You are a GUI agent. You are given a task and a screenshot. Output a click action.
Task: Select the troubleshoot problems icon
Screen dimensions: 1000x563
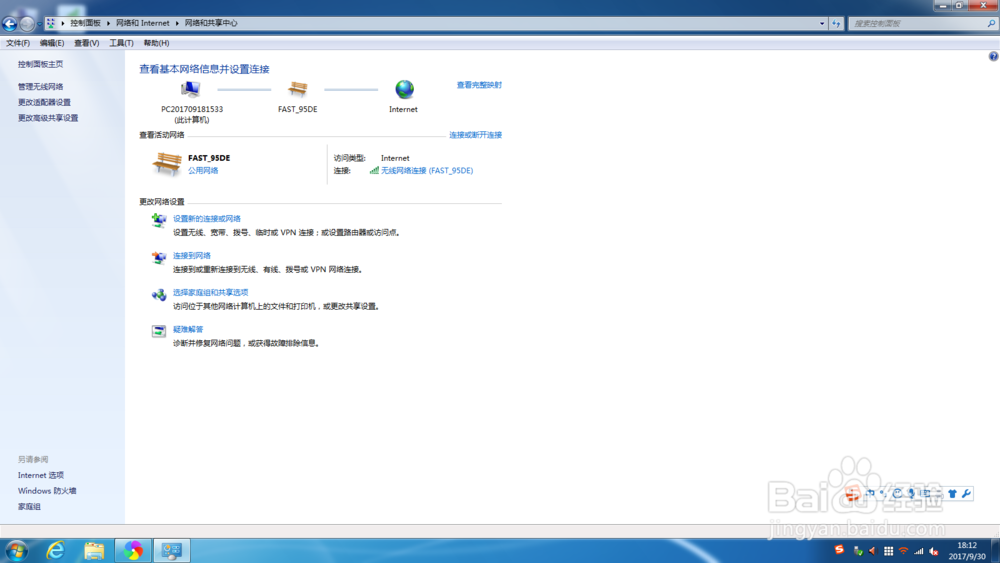(x=159, y=331)
